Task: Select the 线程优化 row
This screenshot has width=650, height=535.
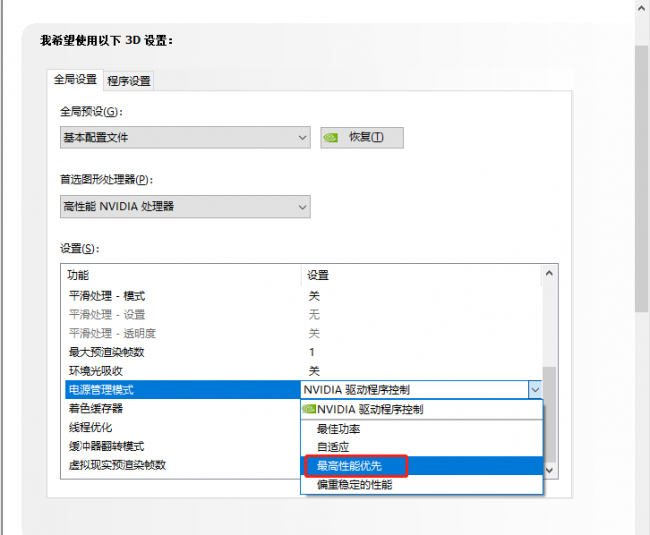Action: click(x=182, y=427)
